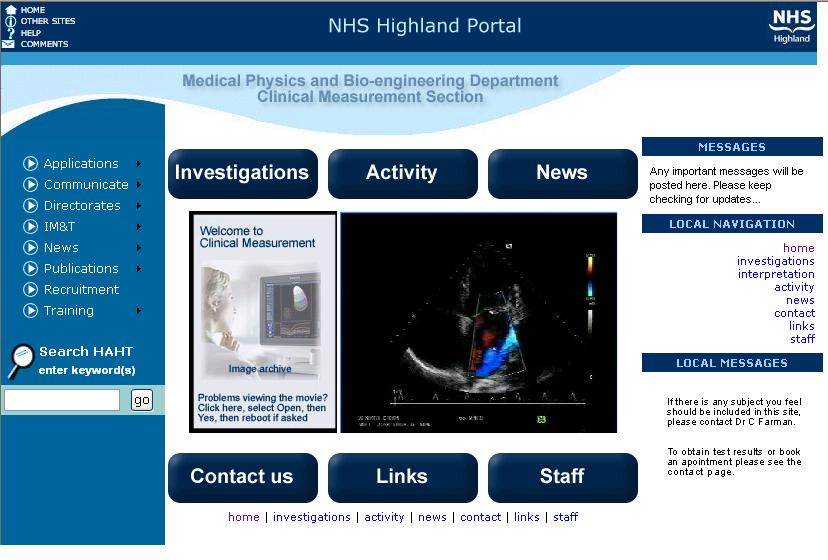Click staff in the footer links

[566, 517]
